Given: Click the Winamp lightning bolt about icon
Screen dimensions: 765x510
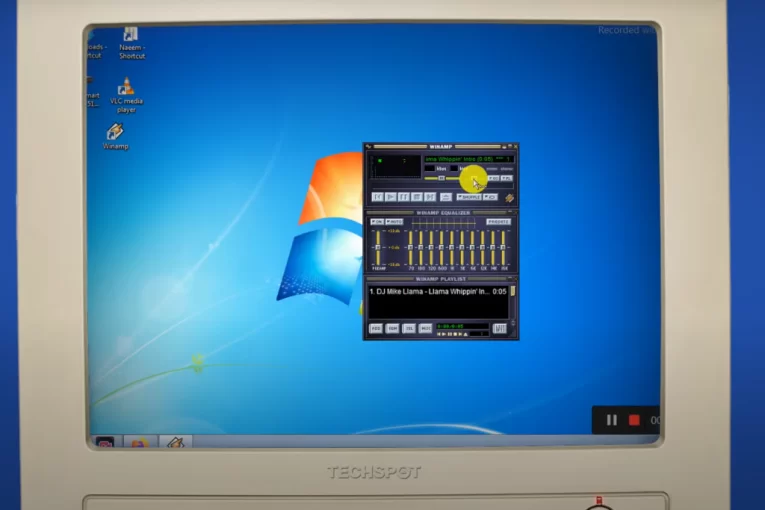Looking at the screenshot, I should (x=509, y=198).
